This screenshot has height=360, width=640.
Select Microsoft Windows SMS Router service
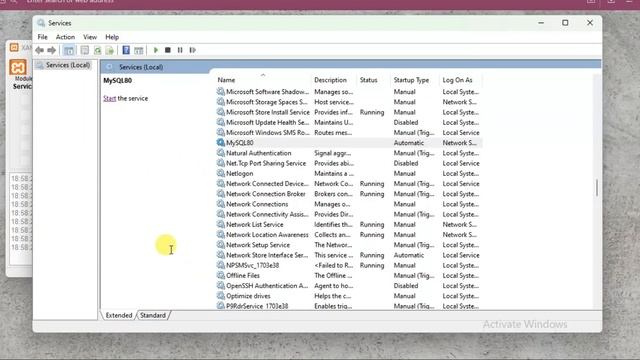[x=349, y=132]
